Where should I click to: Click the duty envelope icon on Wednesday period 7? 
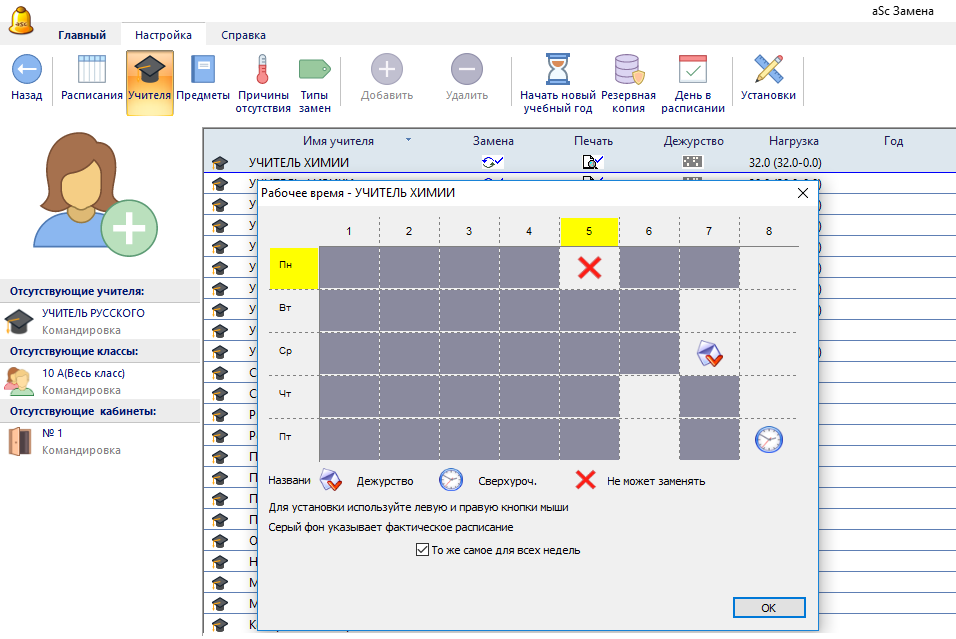tap(709, 354)
